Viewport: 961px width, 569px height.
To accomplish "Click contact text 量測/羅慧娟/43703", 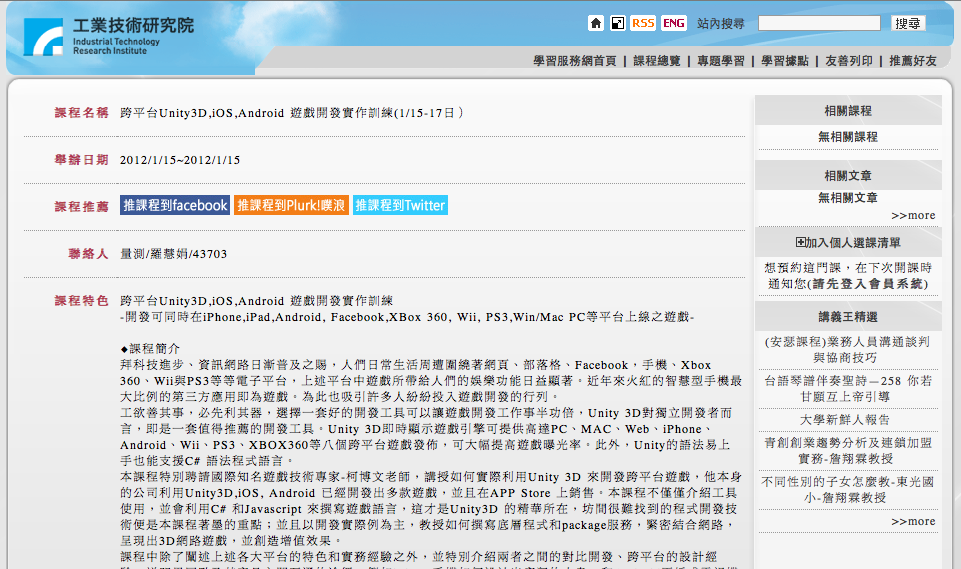I will 173,254.
